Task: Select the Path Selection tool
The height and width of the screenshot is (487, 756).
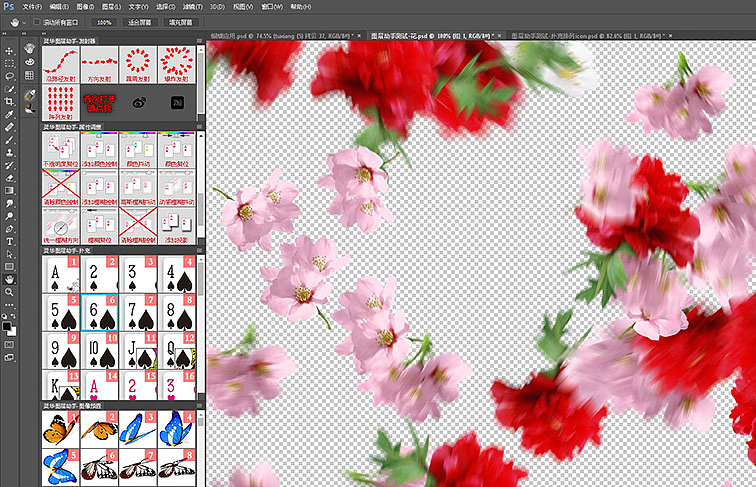Action: click(9, 254)
